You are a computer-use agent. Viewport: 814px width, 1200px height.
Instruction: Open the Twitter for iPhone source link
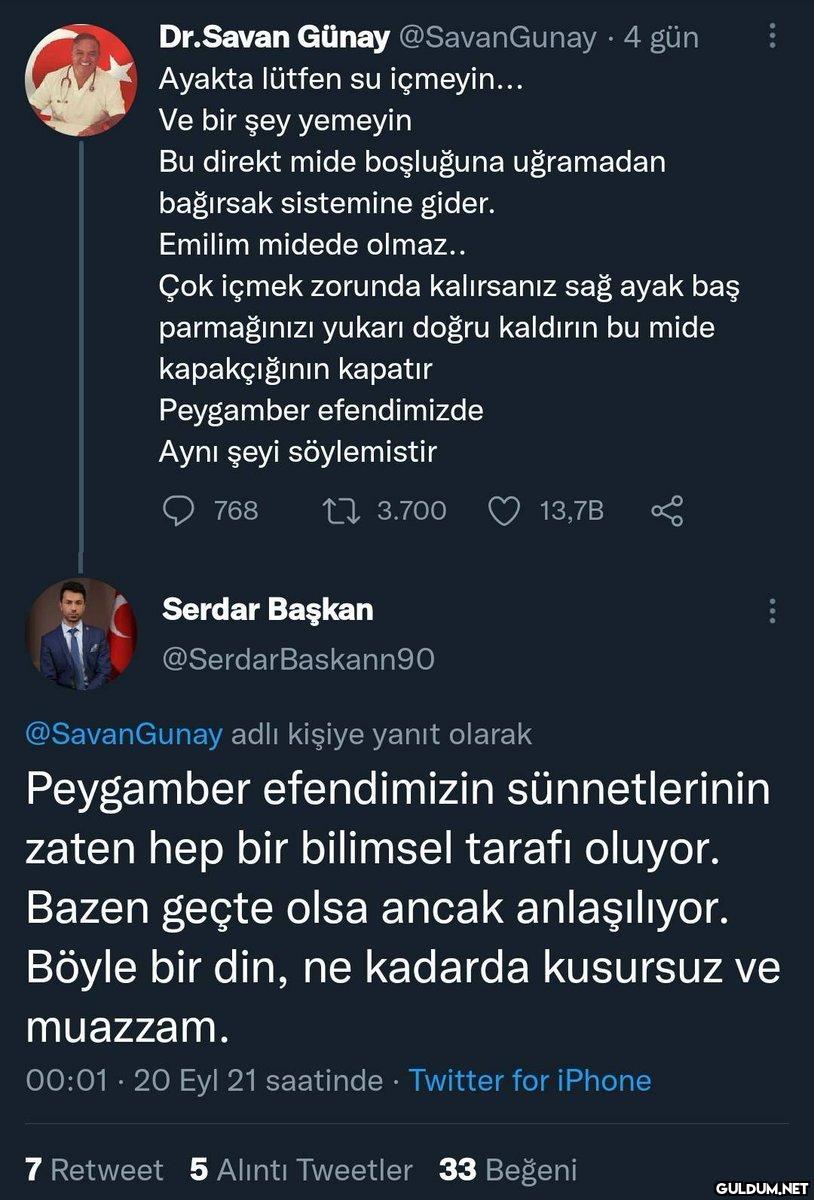tap(530, 1080)
